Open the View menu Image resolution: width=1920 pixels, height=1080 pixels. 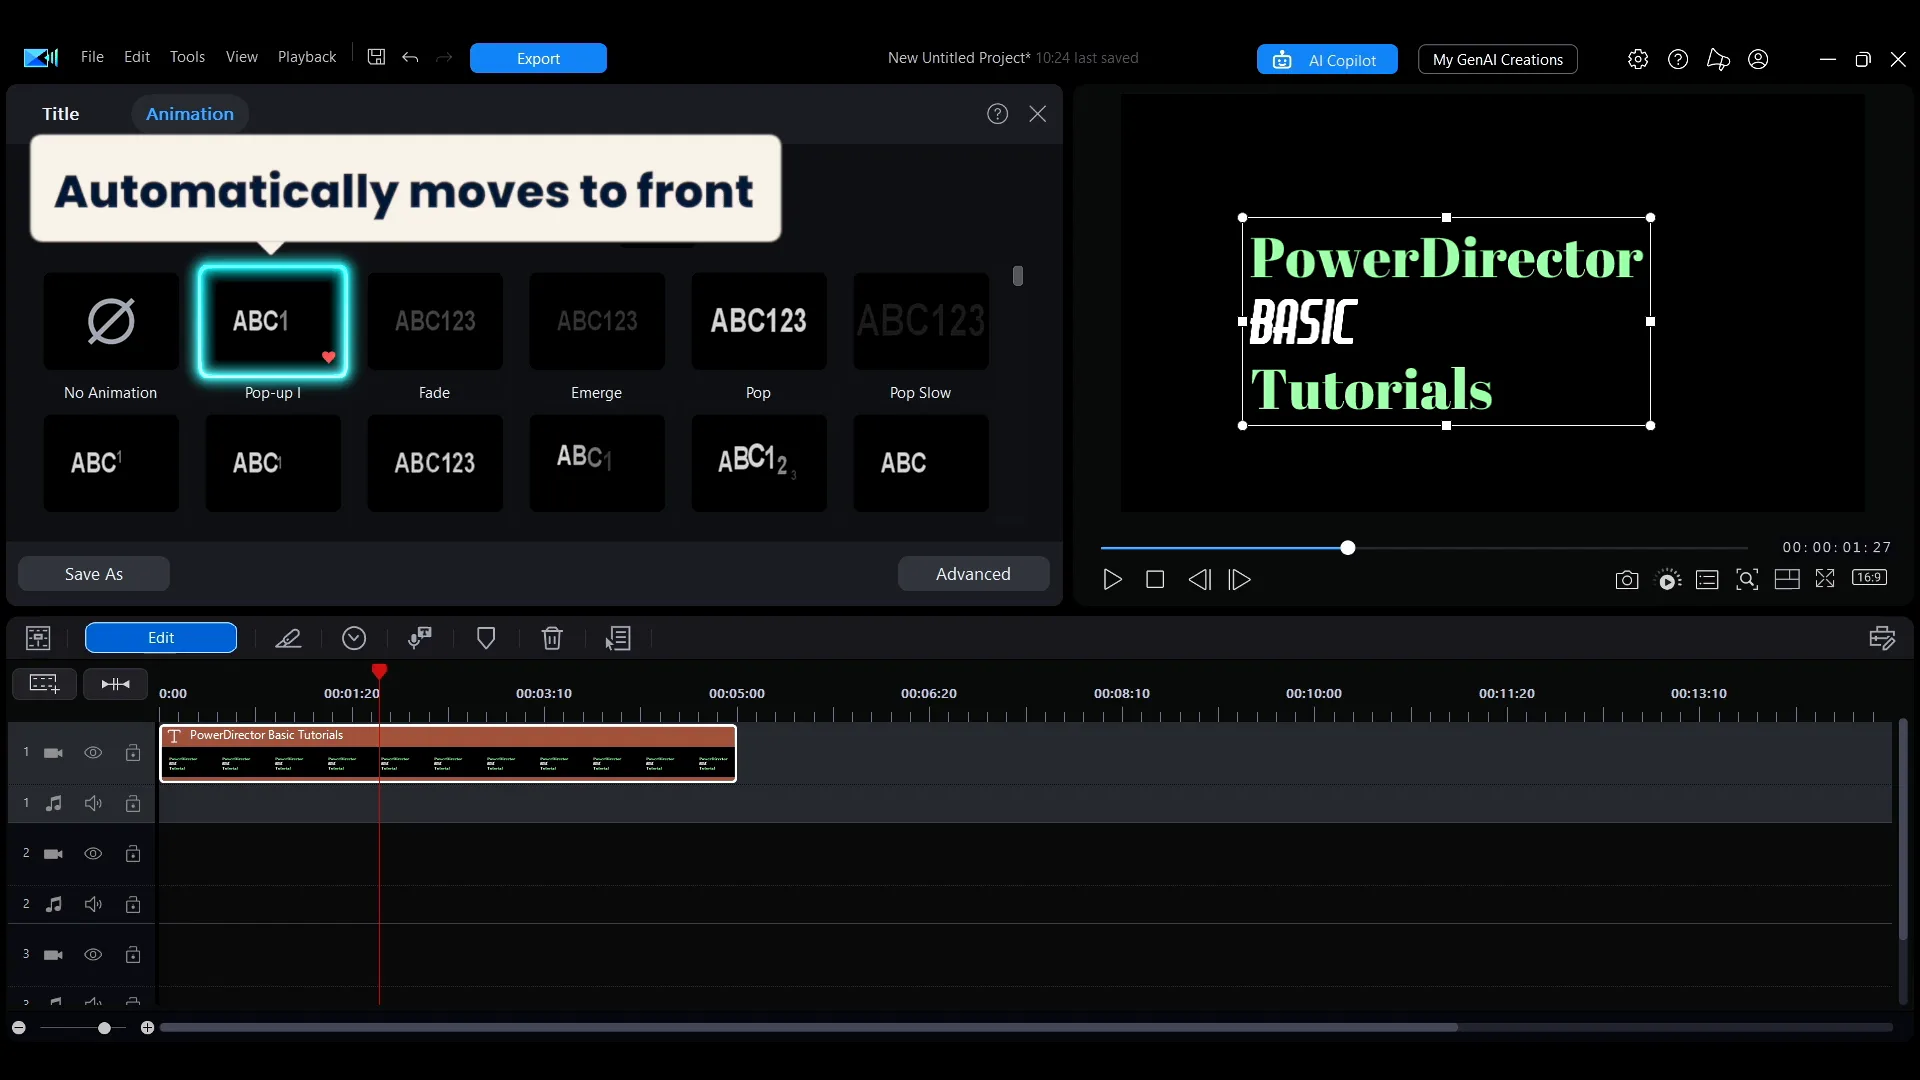tap(242, 57)
